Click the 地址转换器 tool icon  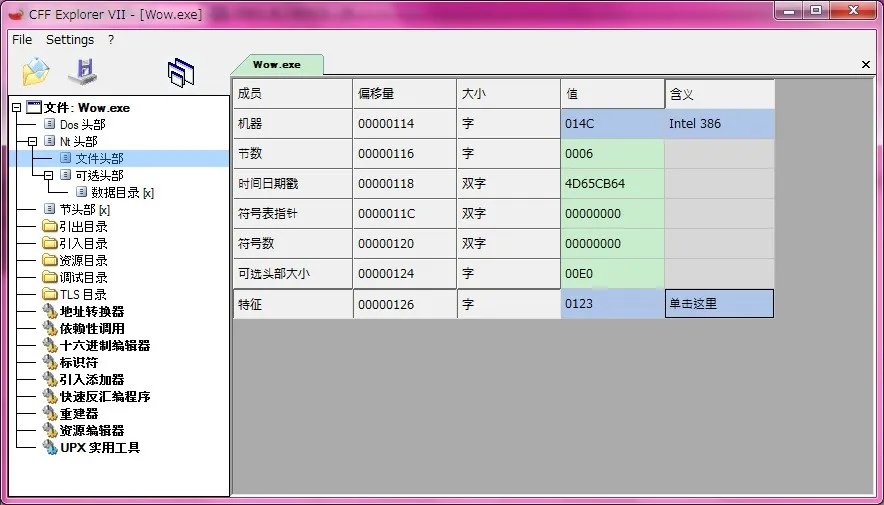[x=50, y=311]
